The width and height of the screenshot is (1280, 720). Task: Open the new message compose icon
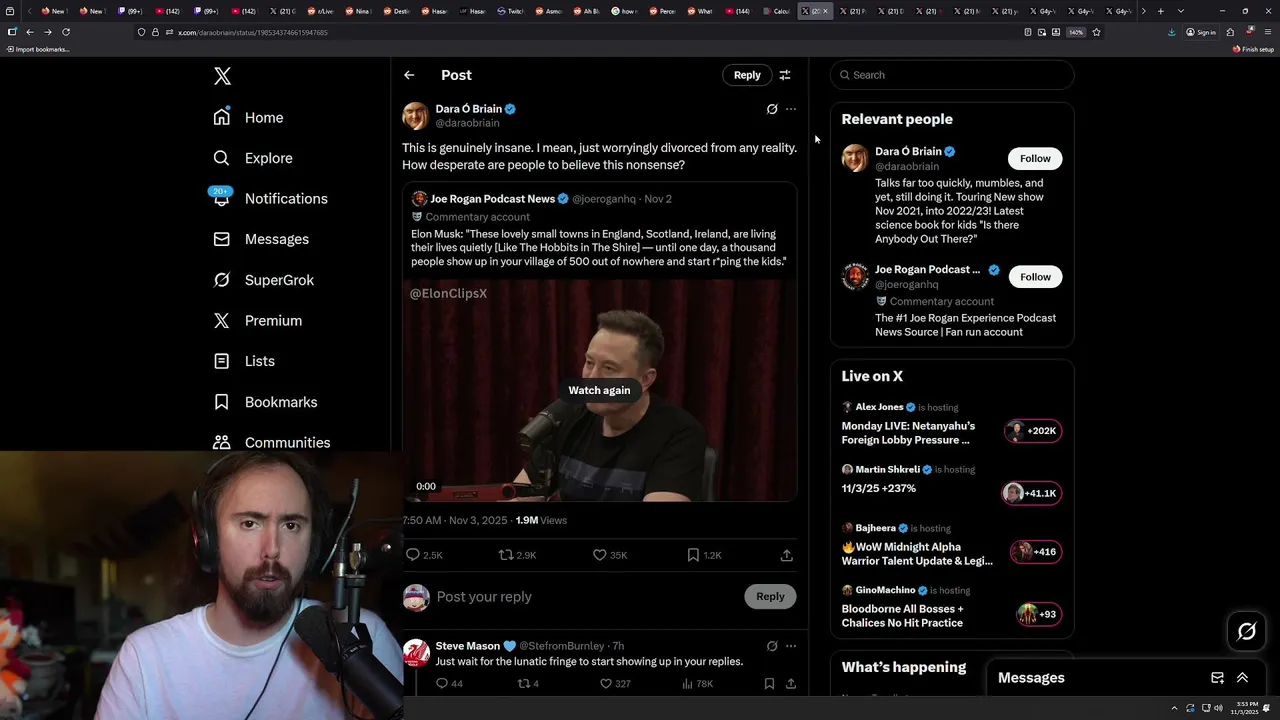point(1217,678)
